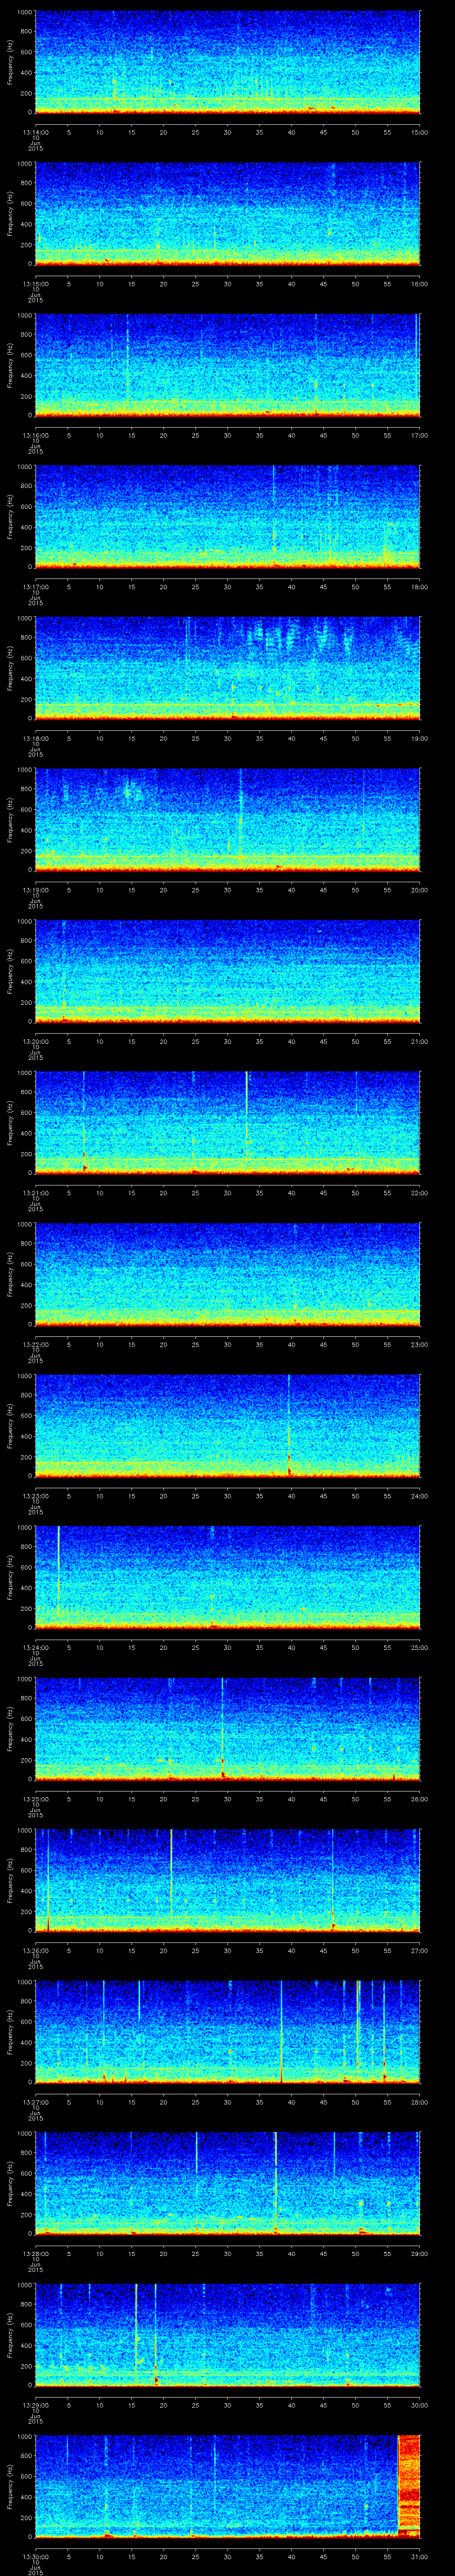
Task: Click the 13:18:00 time axis label
Action: 35,738
